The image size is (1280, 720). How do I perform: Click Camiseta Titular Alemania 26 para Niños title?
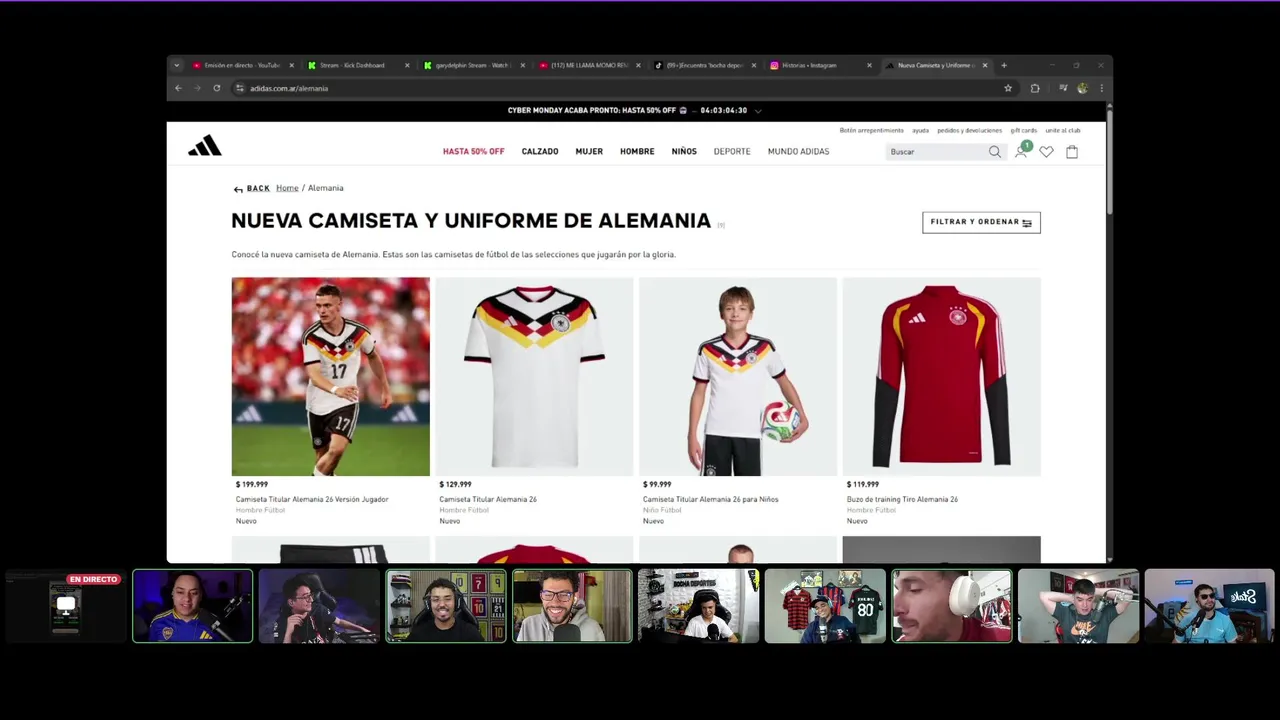point(710,499)
